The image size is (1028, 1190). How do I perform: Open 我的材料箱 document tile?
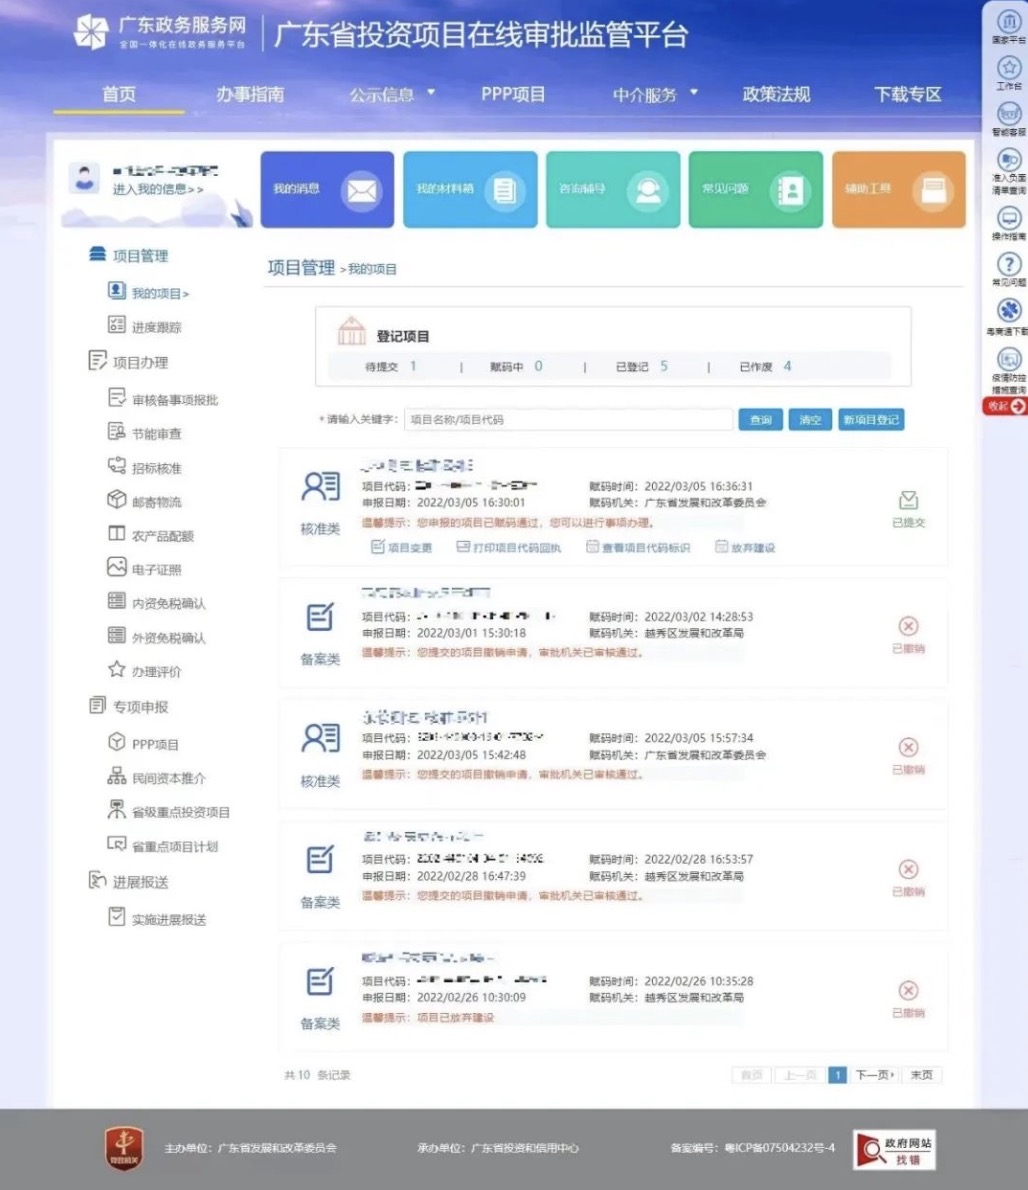pos(470,190)
